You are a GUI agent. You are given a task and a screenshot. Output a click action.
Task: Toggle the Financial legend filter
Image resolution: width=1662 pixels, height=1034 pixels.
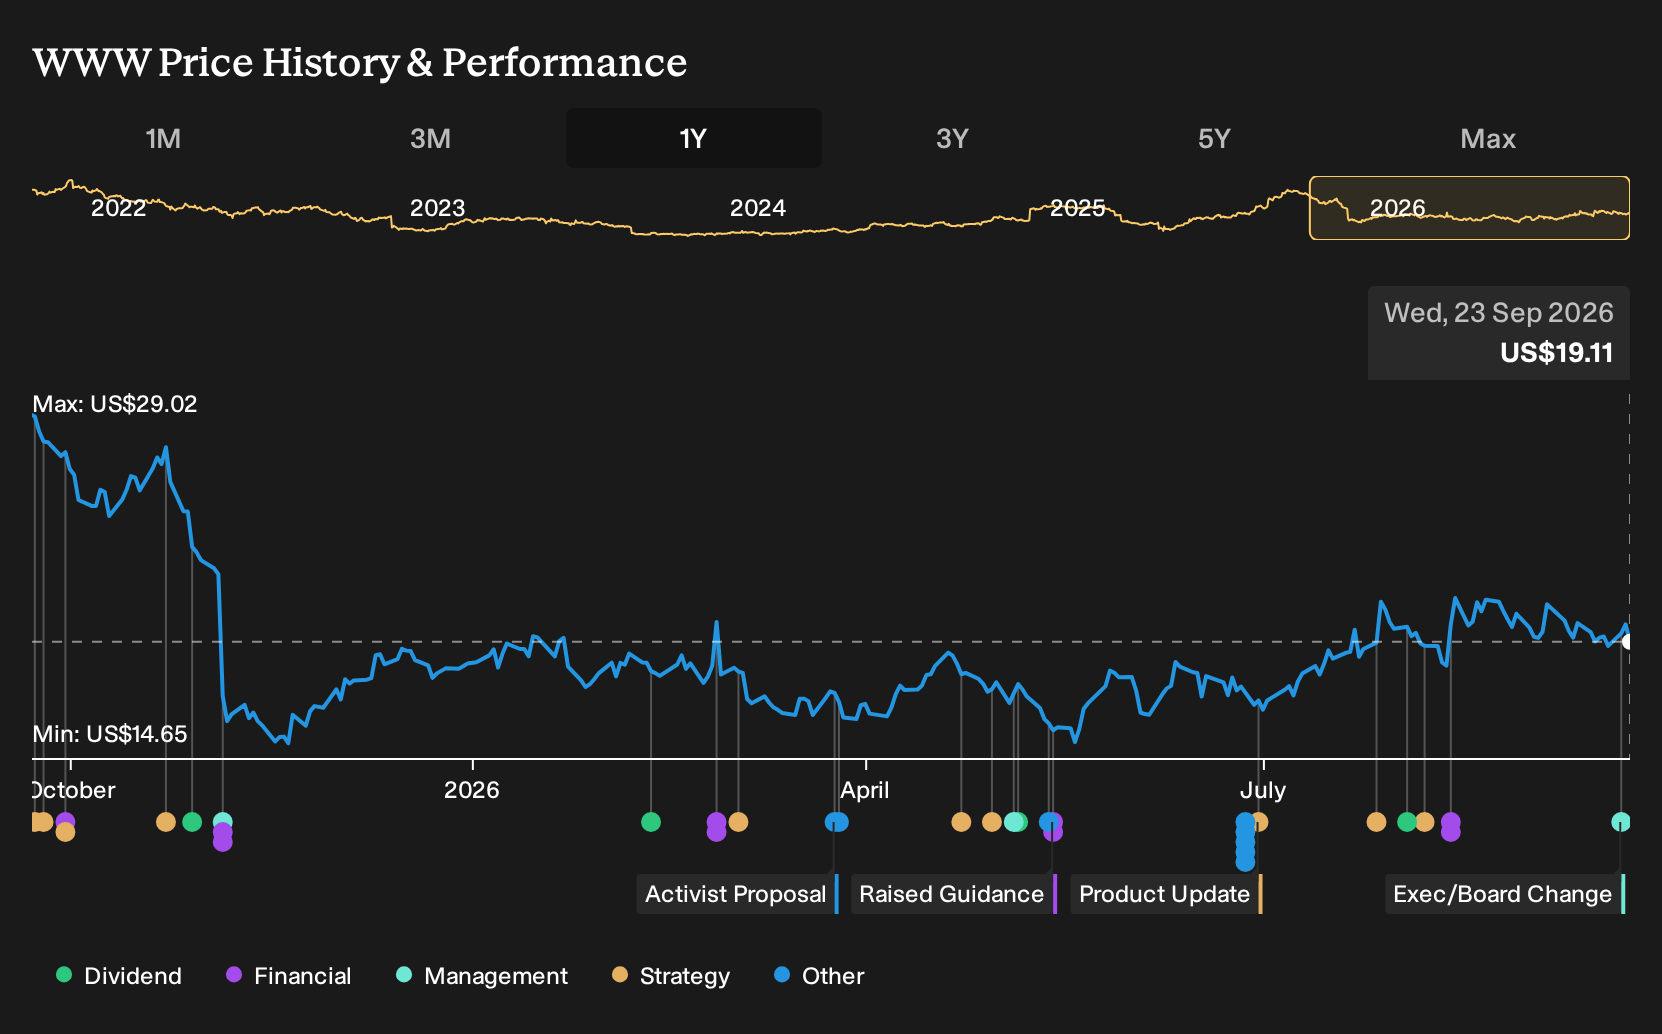288,976
